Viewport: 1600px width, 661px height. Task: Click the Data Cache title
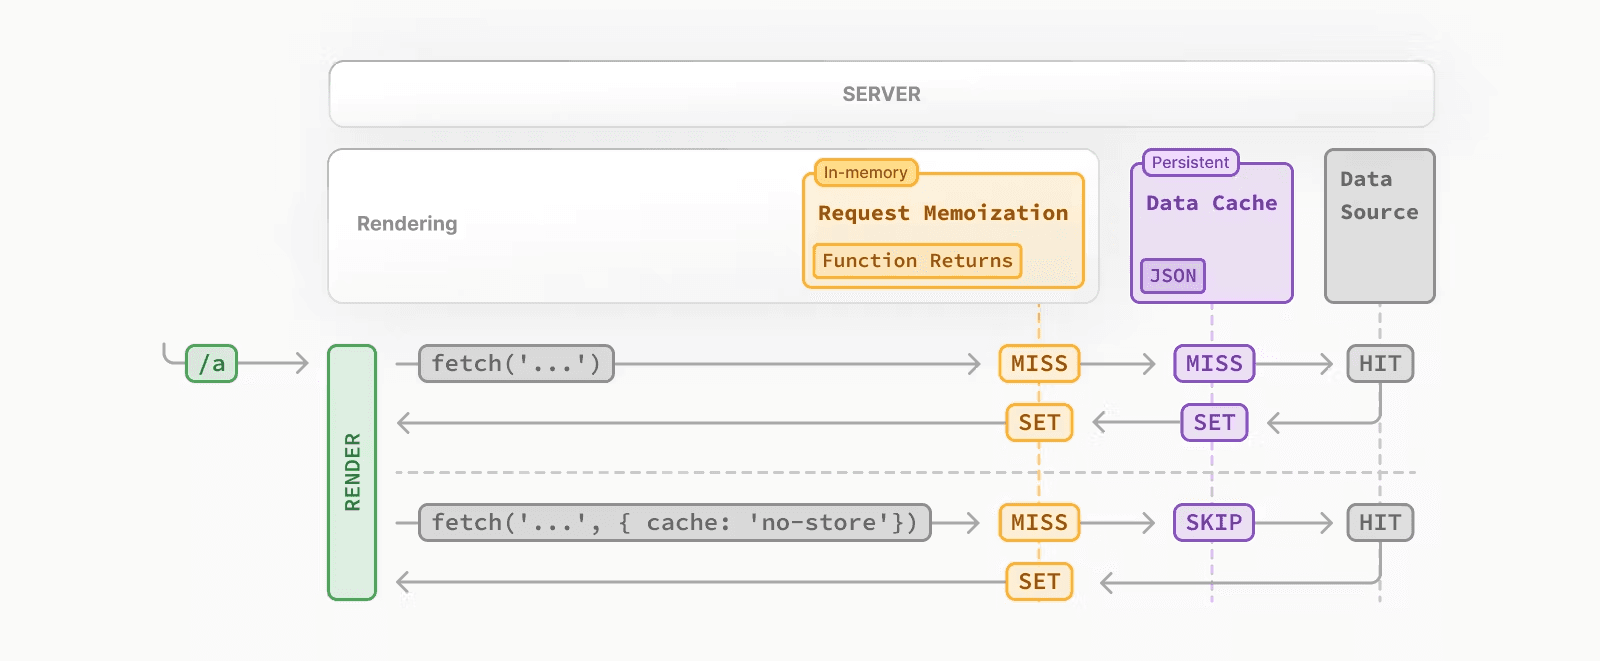point(1211,203)
